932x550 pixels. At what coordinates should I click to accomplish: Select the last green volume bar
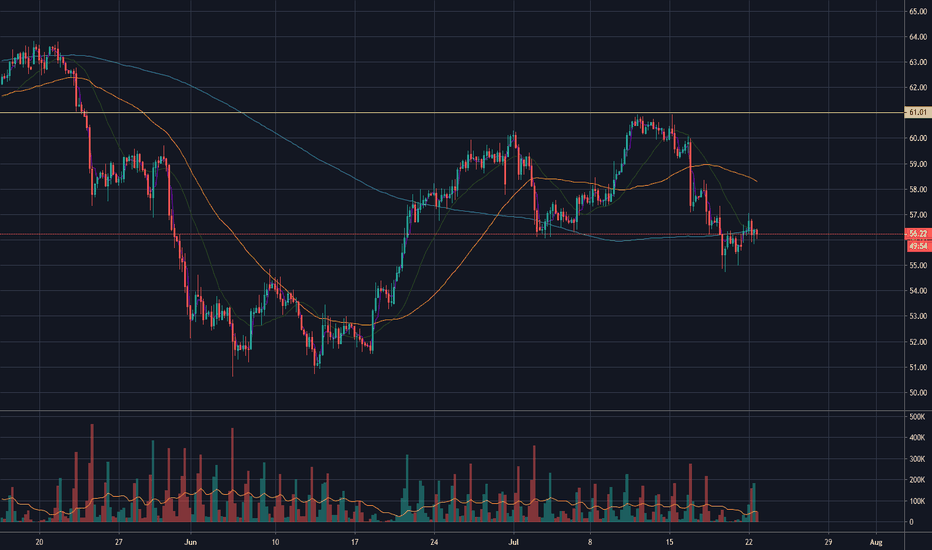point(754,502)
